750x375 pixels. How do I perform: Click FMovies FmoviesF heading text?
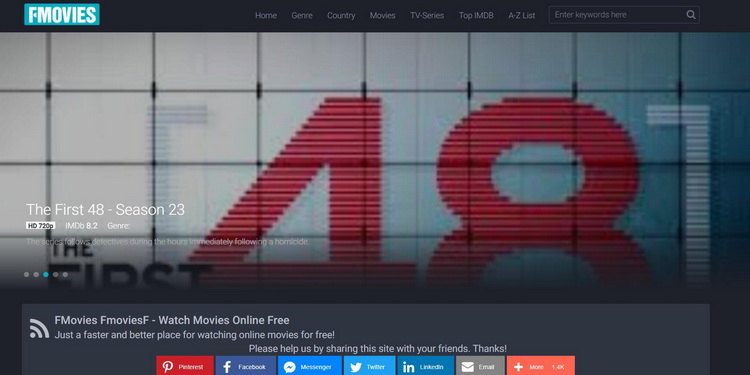tap(172, 320)
